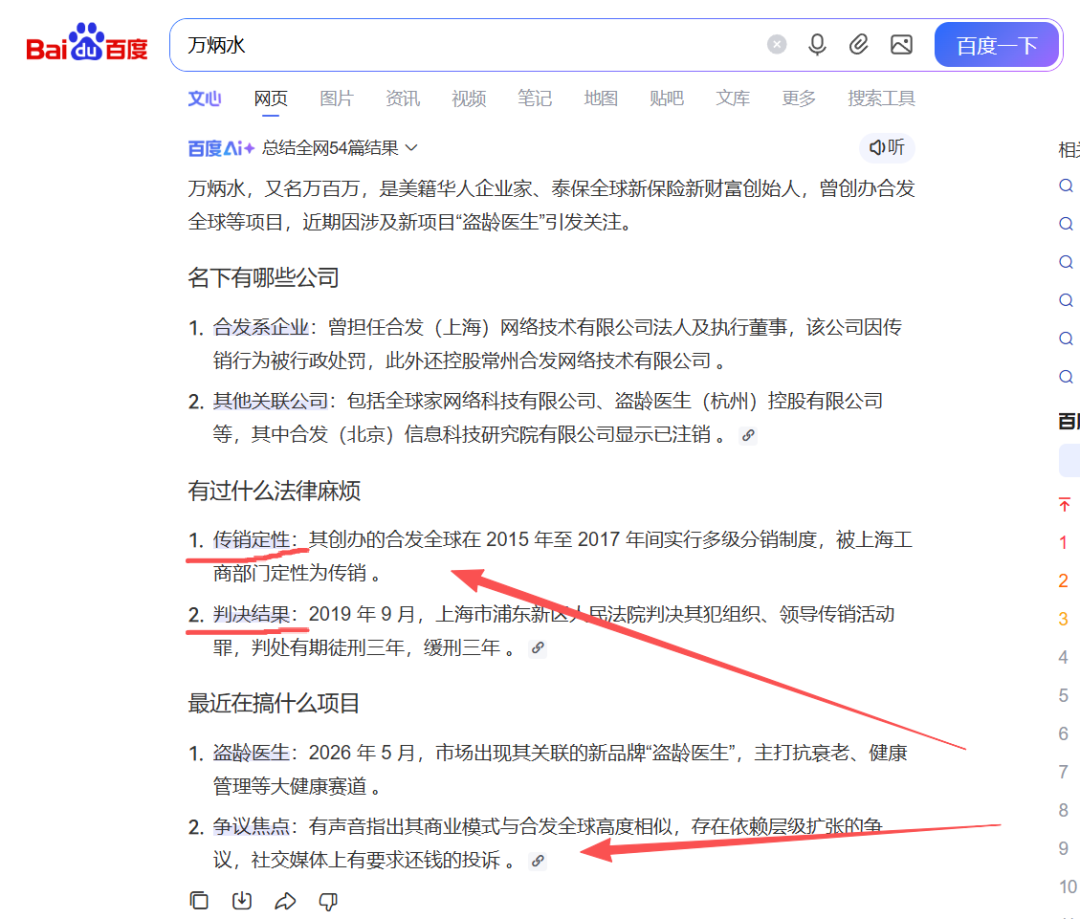The image size is (1080, 919).
Task: Open source link icon after 显示已注销
Action: point(748,435)
